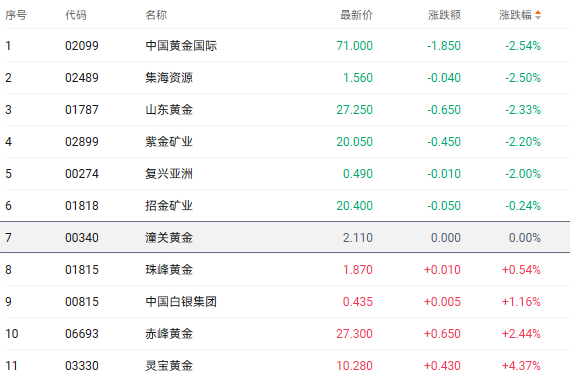570x373 pixels.
Task: Sort by the 涨跌幅 arrow icon
Action: pyautogui.click(x=538, y=15)
